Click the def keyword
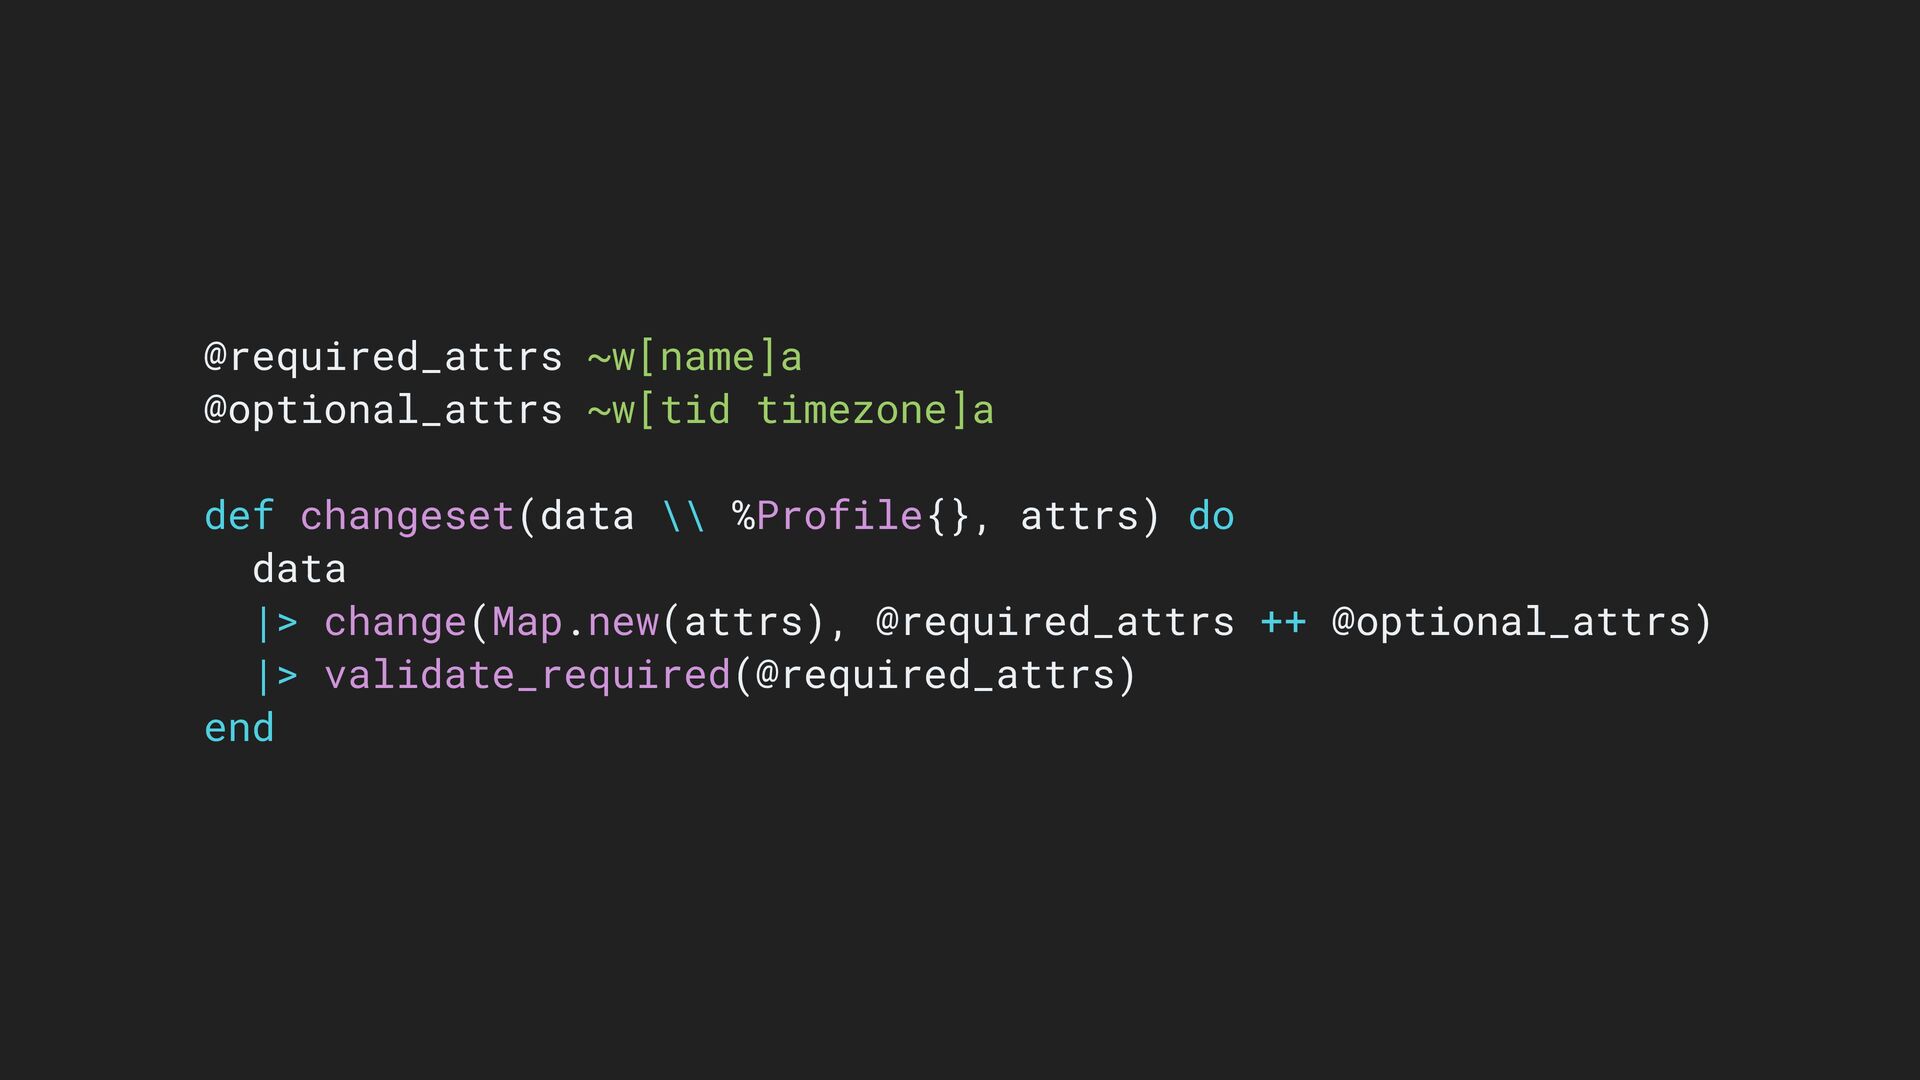This screenshot has height=1080, width=1920. [239, 516]
